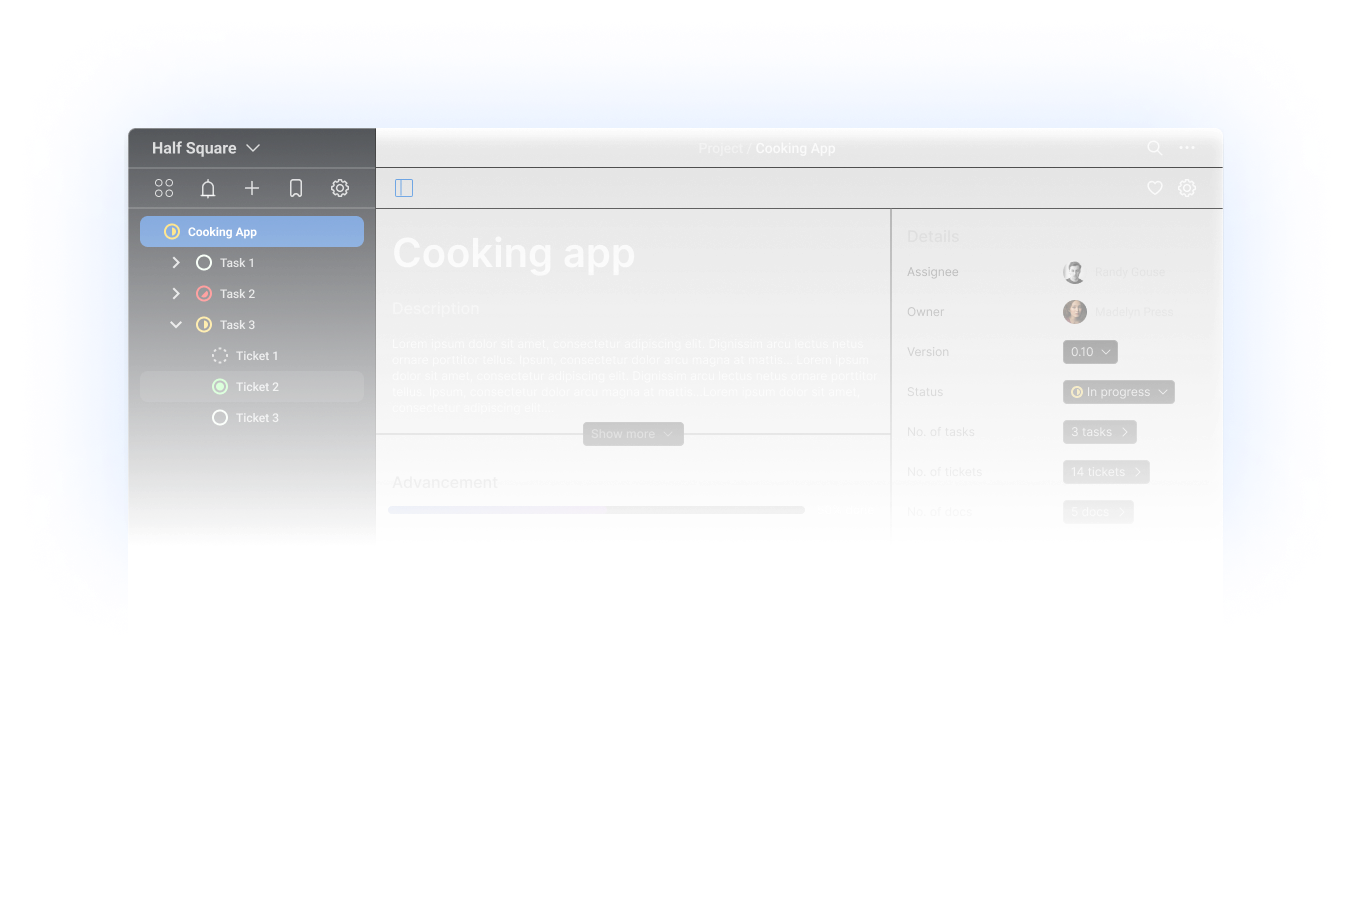Image resolution: width=1351 pixels, height=922 pixels.
Task: Open notifications bell icon
Action: pyautogui.click(x=208, y=188)
